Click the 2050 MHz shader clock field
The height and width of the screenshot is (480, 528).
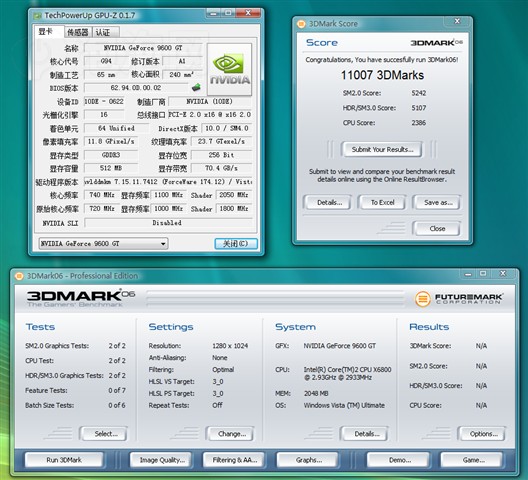pyautogui.click(x=233, y=195)
